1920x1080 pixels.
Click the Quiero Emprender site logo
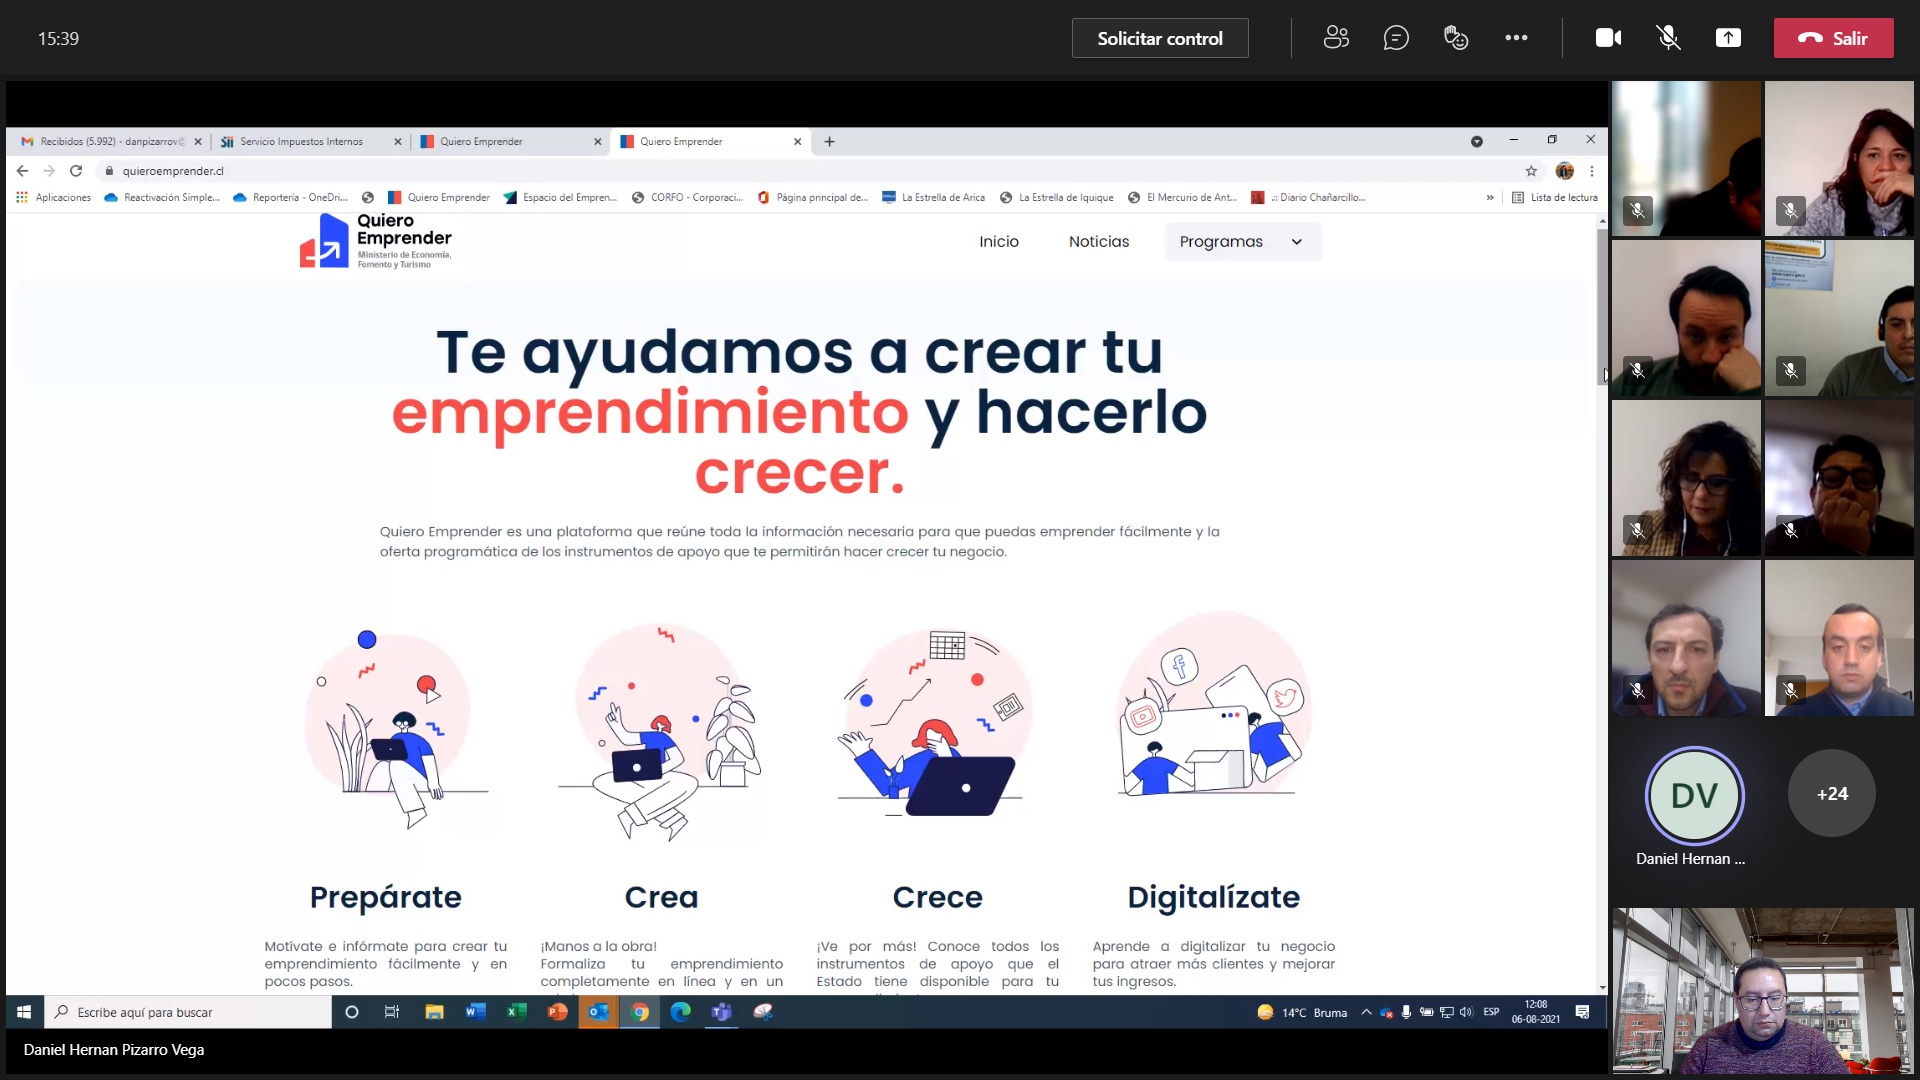click(376, 241)
